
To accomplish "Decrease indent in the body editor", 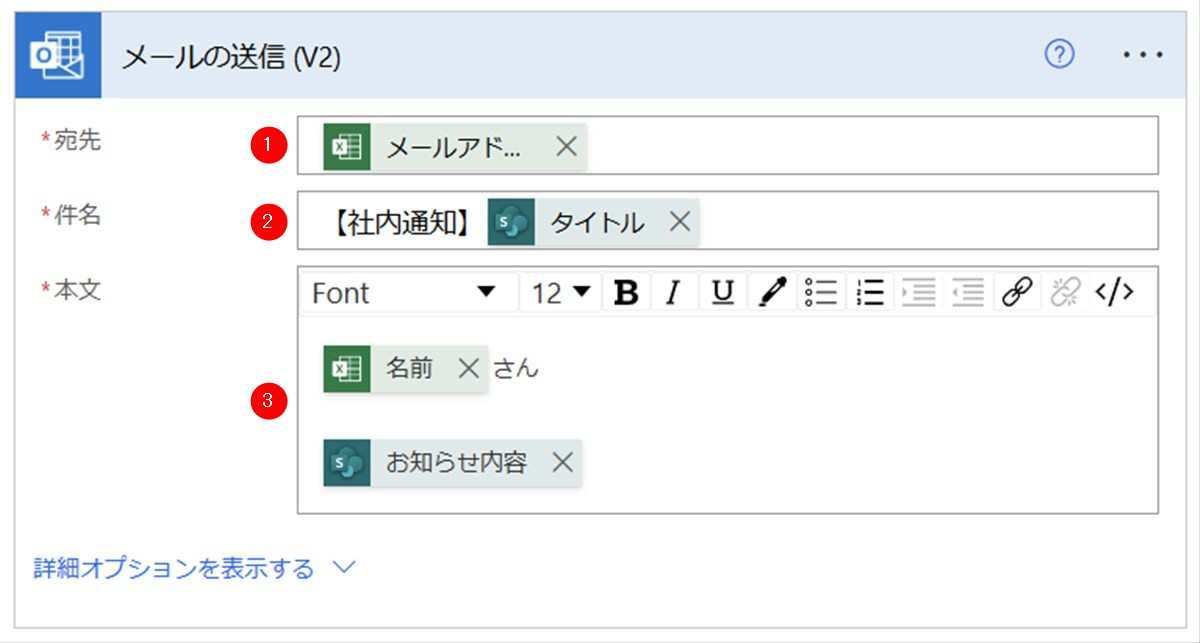I will tap(967, 293).
